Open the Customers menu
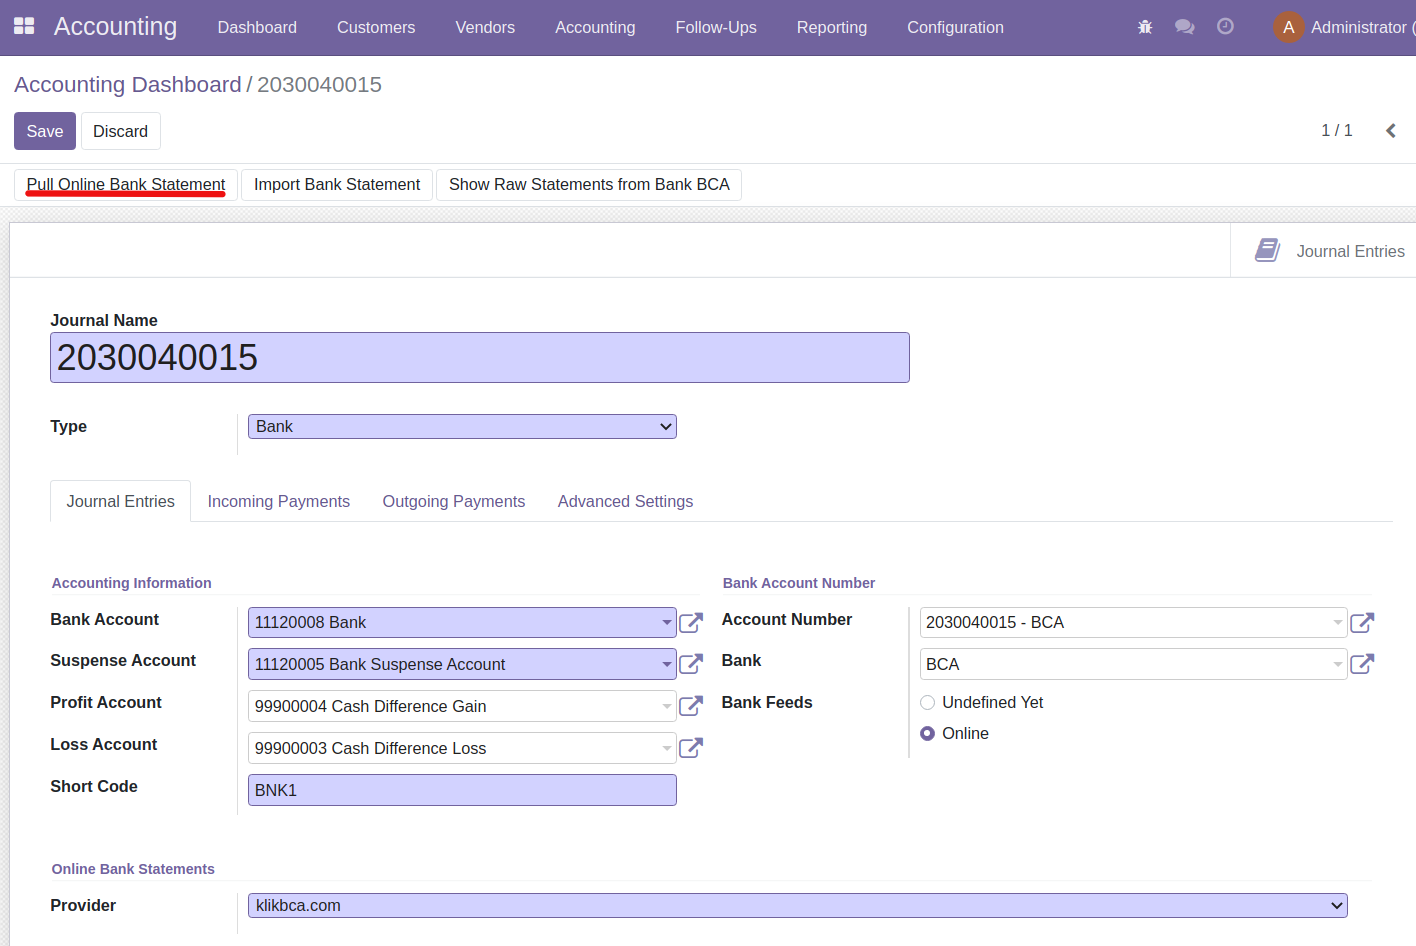 pyautogui.click(x=376, y=27)
